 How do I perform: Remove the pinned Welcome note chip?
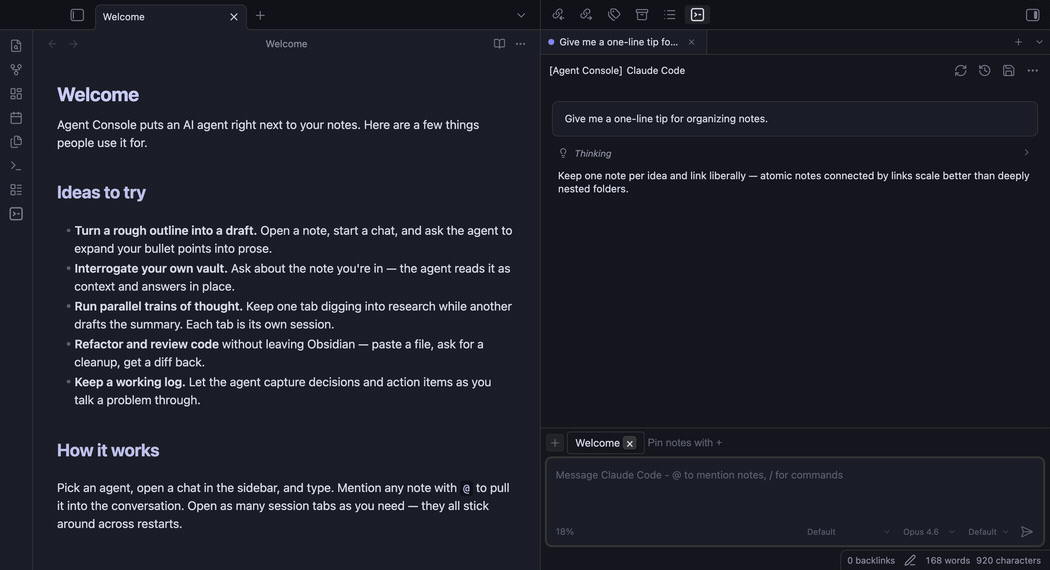pos(629,443)
